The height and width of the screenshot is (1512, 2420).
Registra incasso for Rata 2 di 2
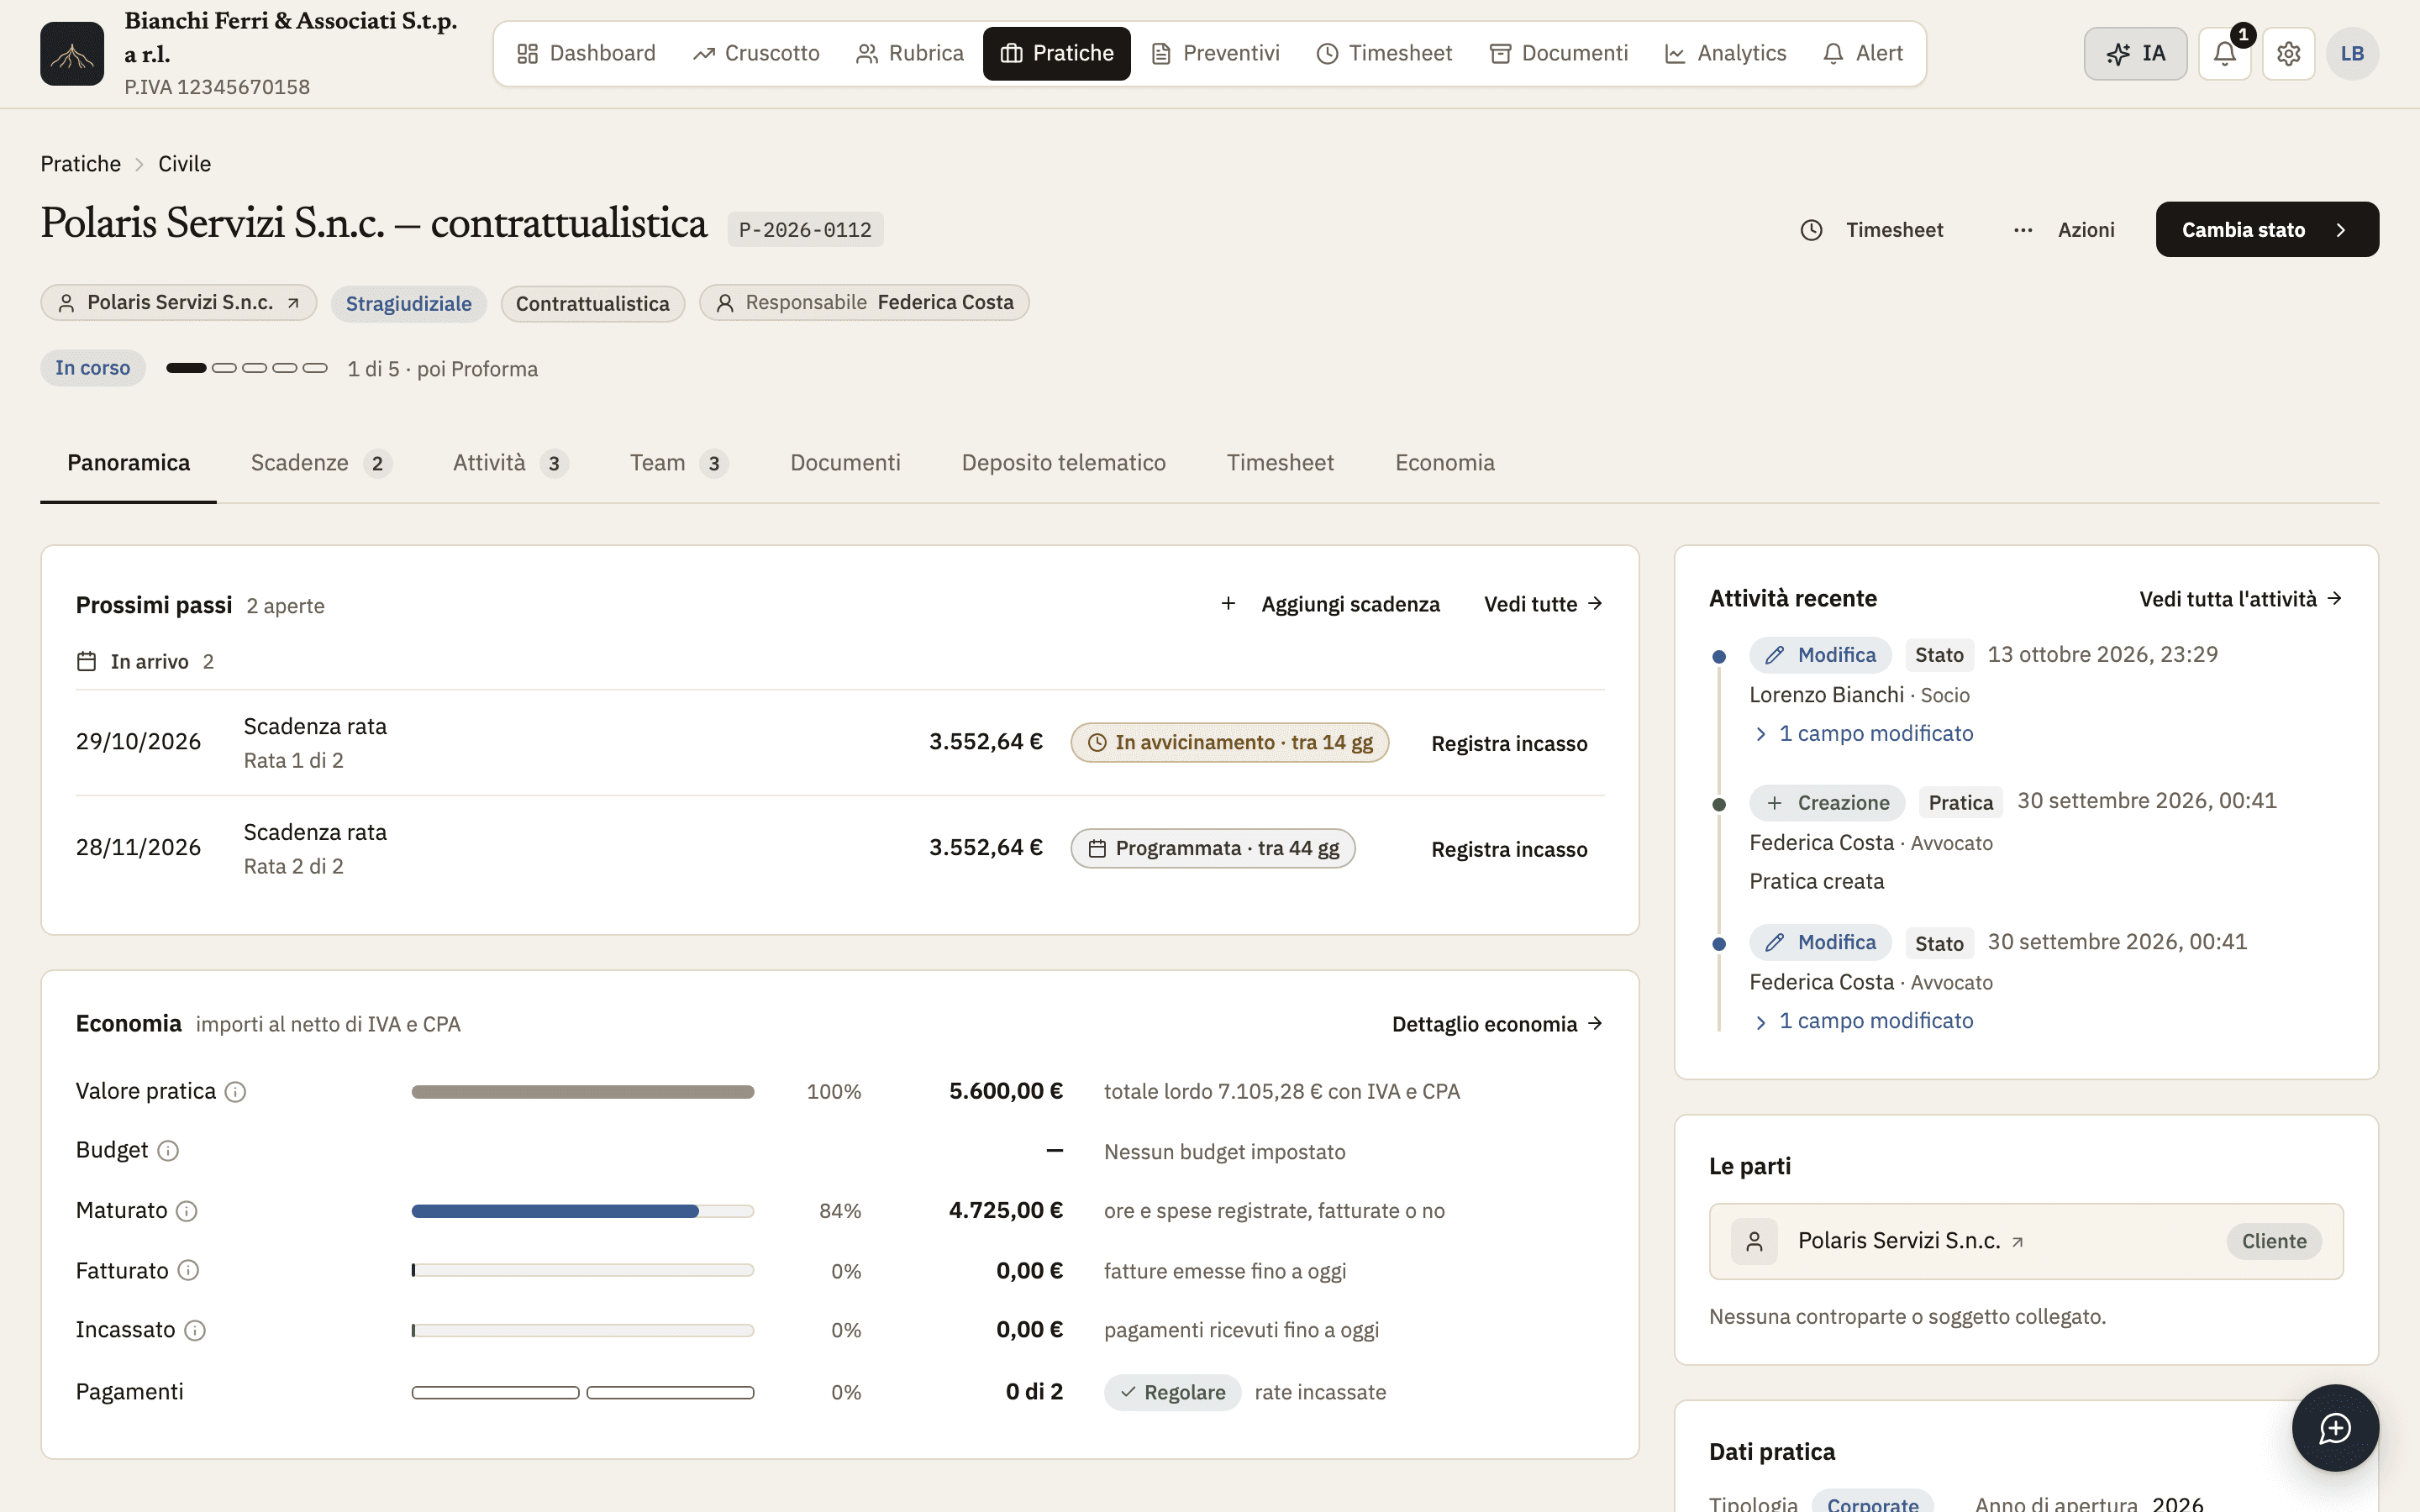tap(1509, 849)
